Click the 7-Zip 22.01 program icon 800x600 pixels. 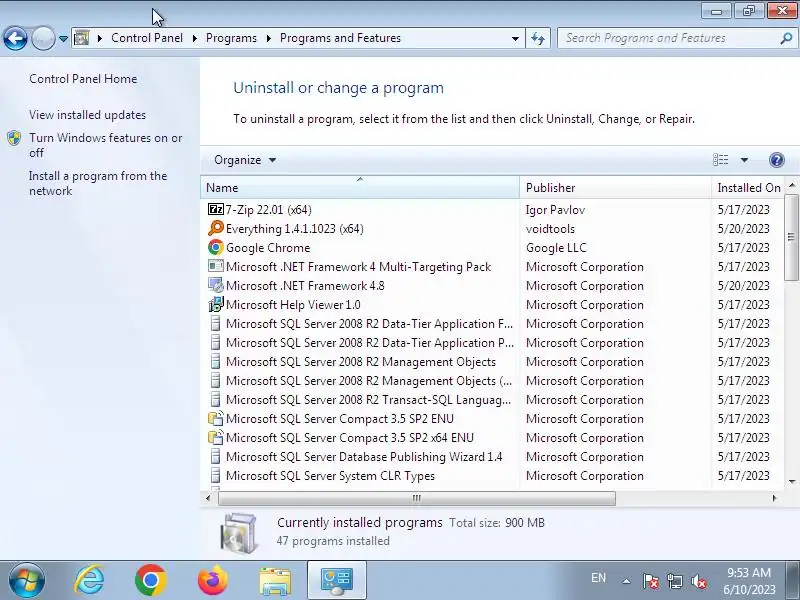216,210
